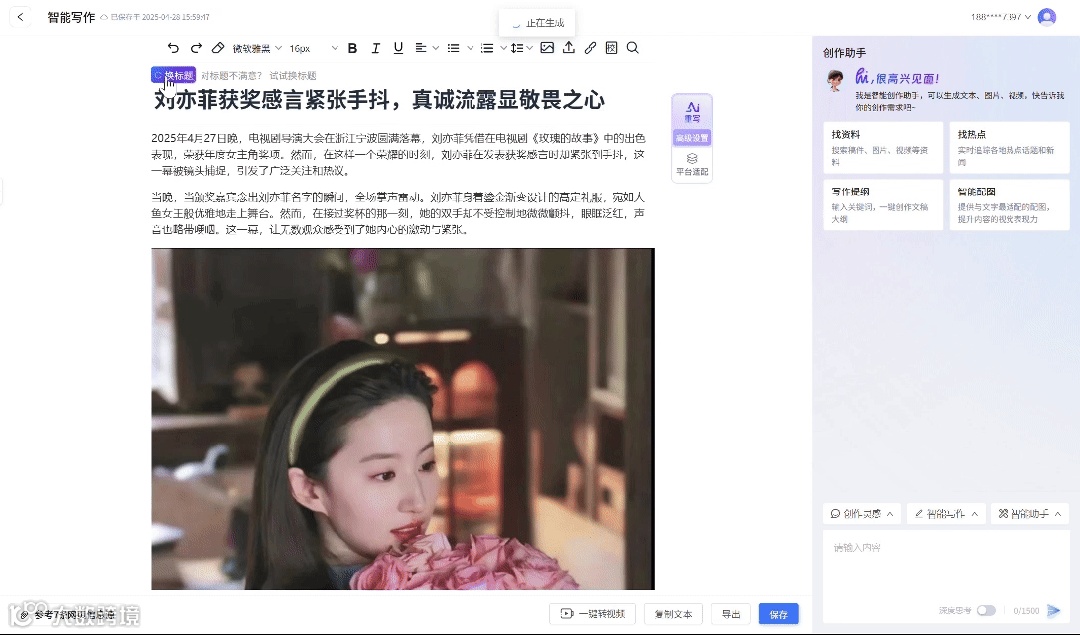The width and height of the screenshot is (1080, 635).
Task: Open the 找资料 card
Action: point(883,148)
